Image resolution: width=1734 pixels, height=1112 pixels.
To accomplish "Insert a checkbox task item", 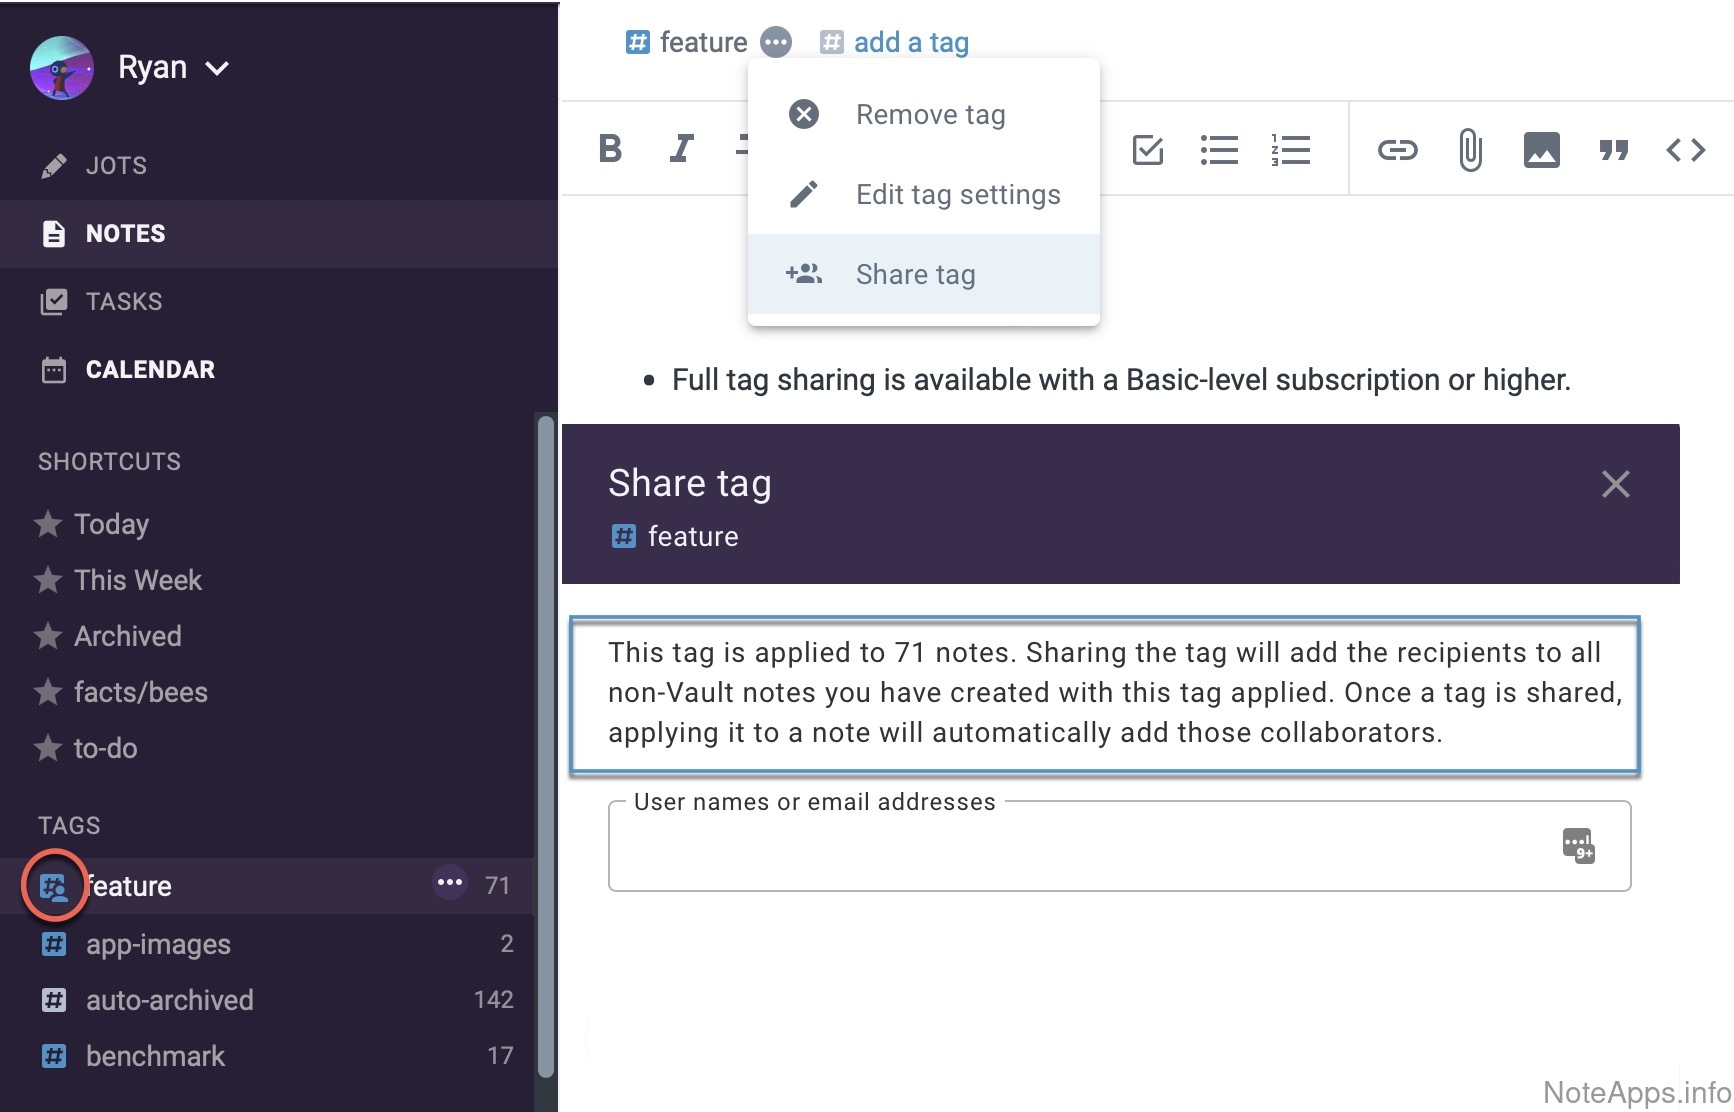I will (x=1147, y=150).
